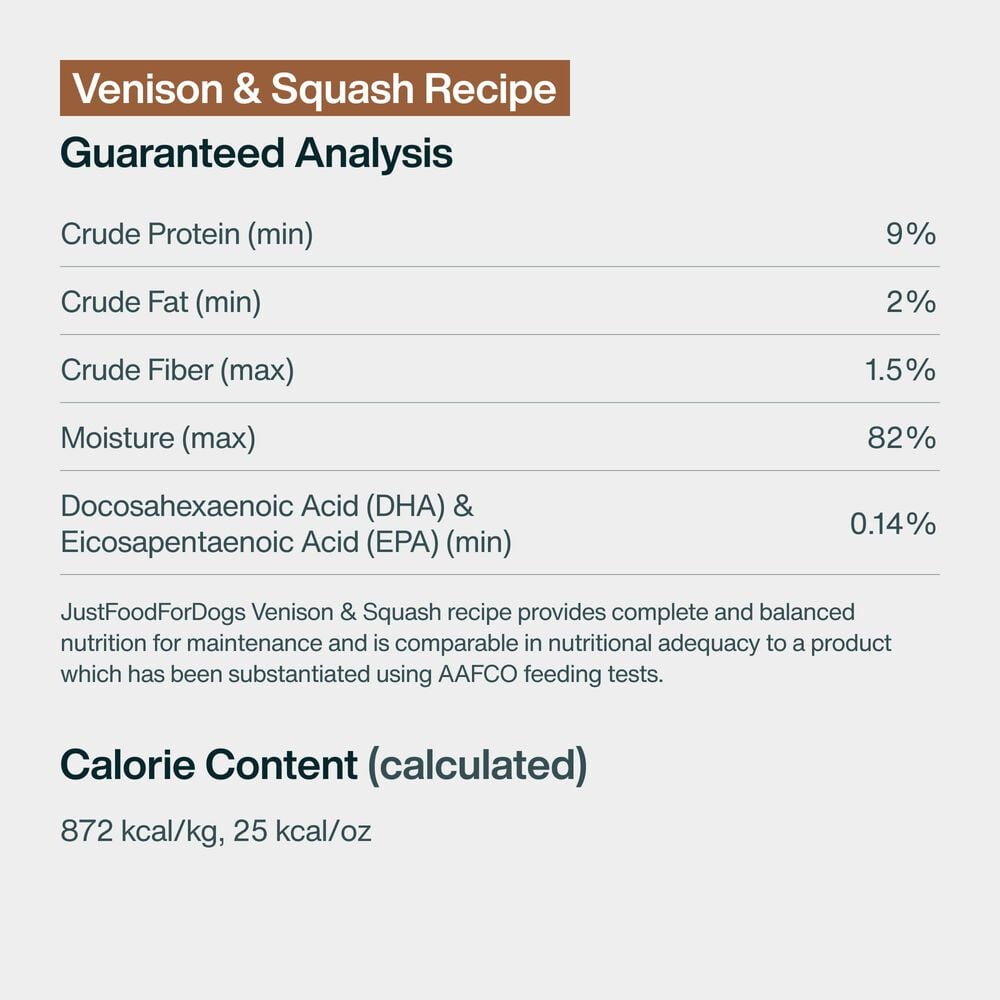Image resolution: width=1000 pixels, height=1000 pixels.
Task: Click the 82% moisture value
Action: tap(902, 438)
